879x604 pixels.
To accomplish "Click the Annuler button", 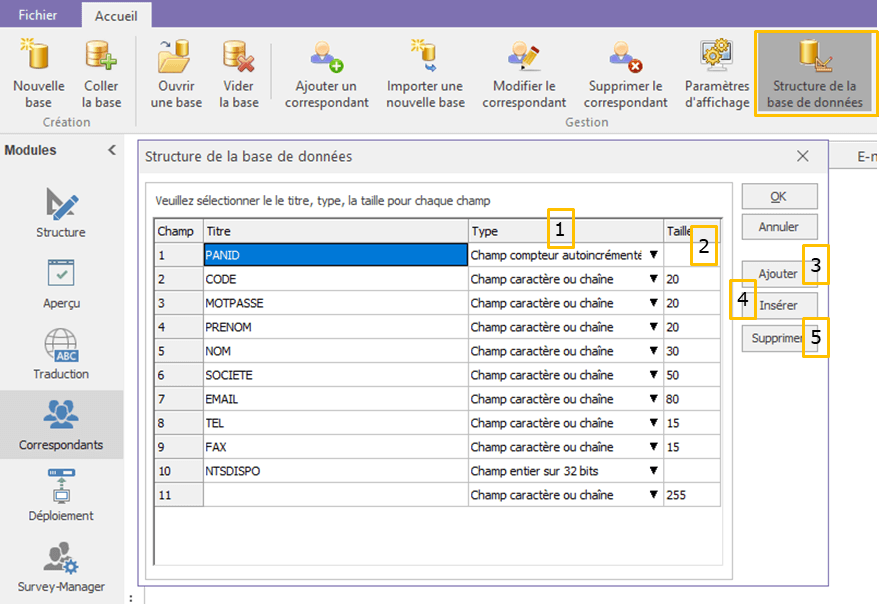I will tap(779, 227).
